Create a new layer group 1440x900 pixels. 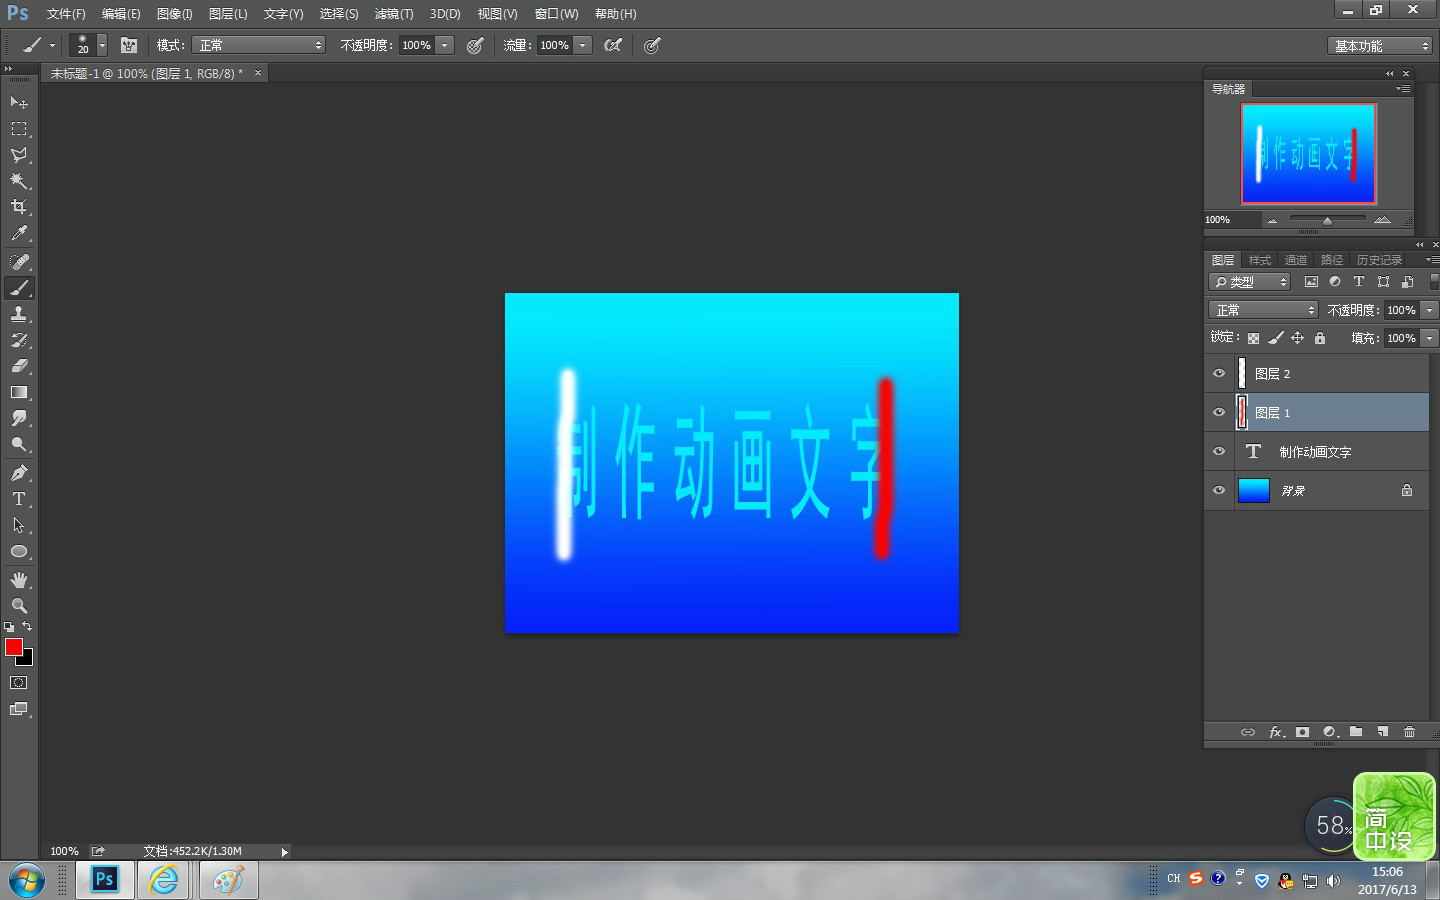coord(1355,732)
